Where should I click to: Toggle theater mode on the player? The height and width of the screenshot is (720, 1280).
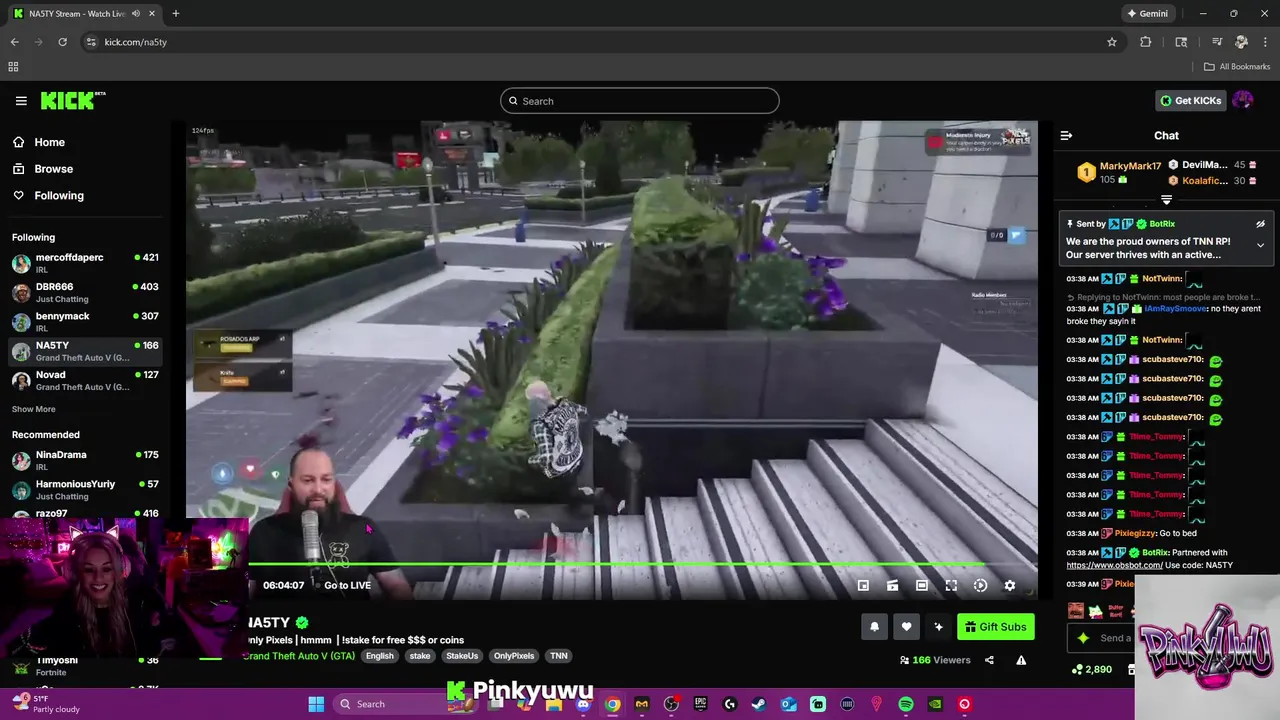(x=921, y=586)
